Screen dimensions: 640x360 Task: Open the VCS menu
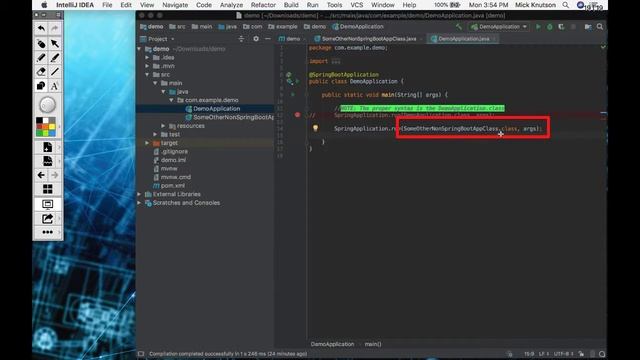[x=356, y=5]
